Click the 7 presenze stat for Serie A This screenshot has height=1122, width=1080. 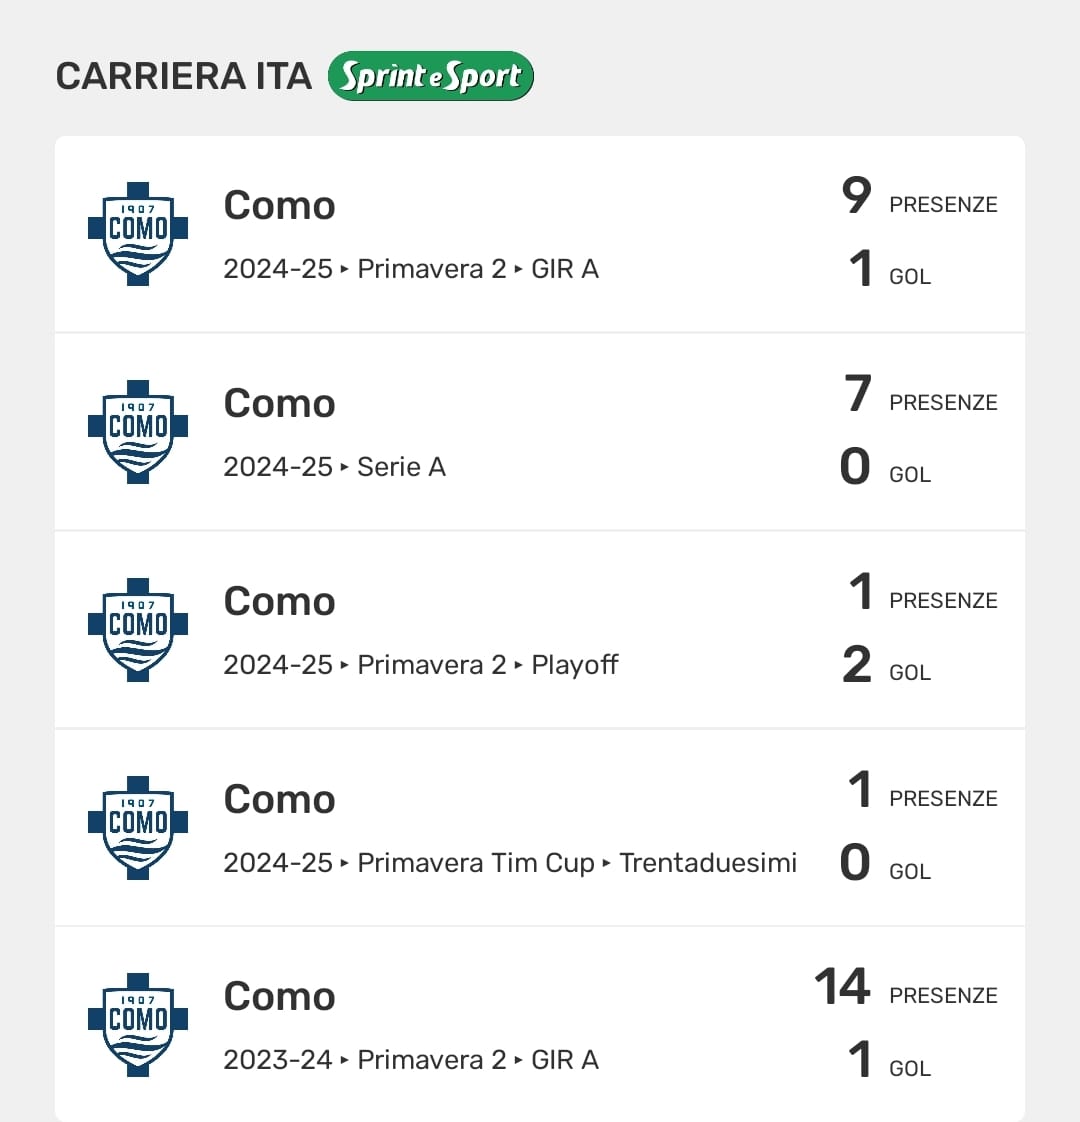(x=857, y=394)
